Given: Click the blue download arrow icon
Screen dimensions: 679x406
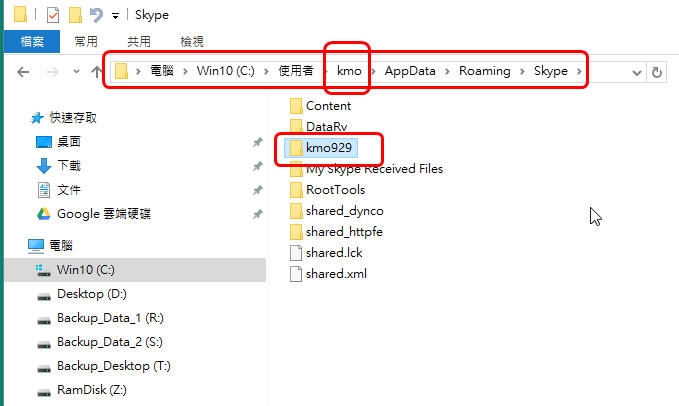Looking at the screenshot, I should [x=44, y=166].
